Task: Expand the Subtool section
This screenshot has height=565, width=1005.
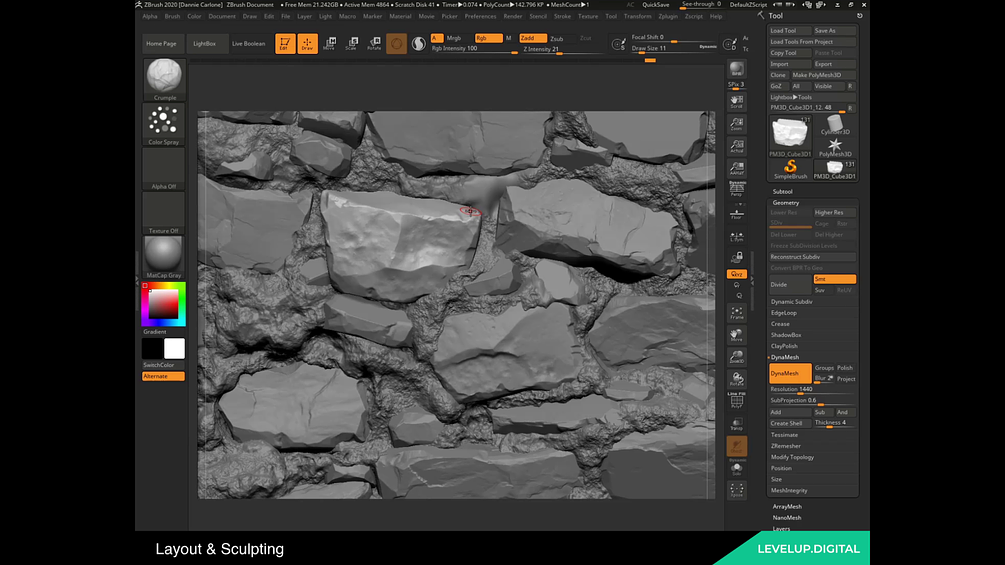Action: click(x=782, y=192)
